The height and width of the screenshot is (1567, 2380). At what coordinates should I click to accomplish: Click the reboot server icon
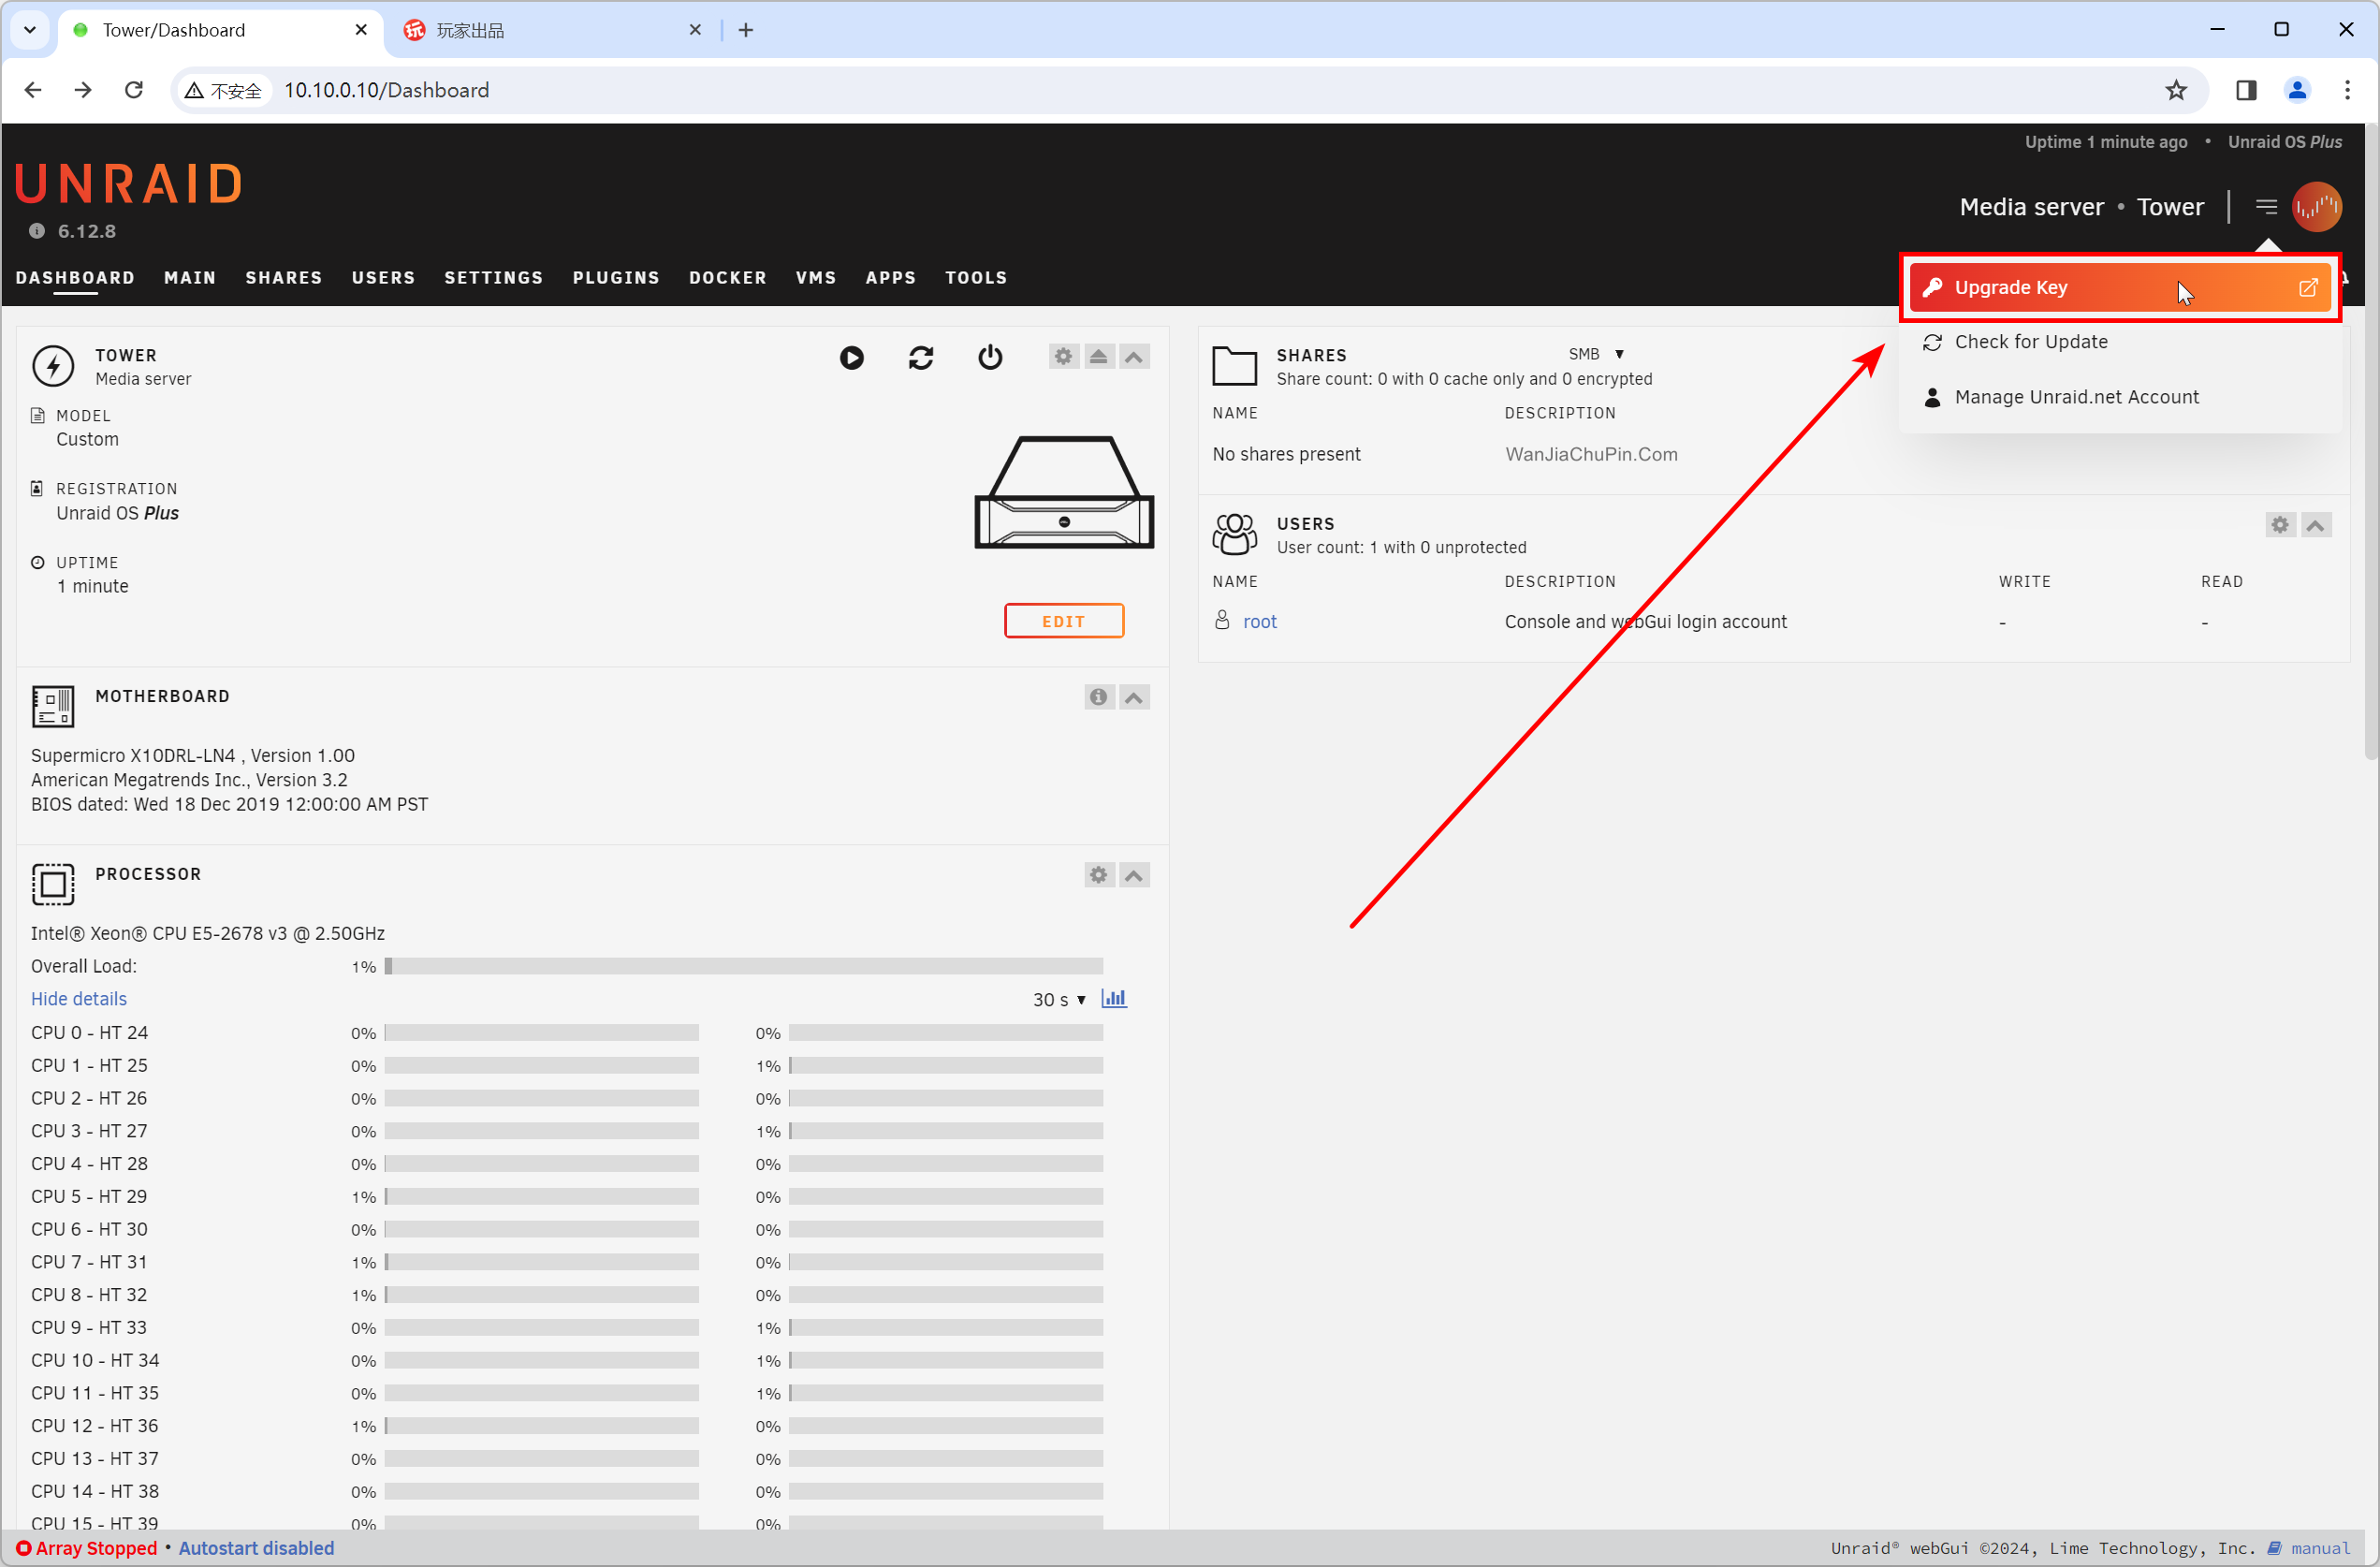(921, 358)
